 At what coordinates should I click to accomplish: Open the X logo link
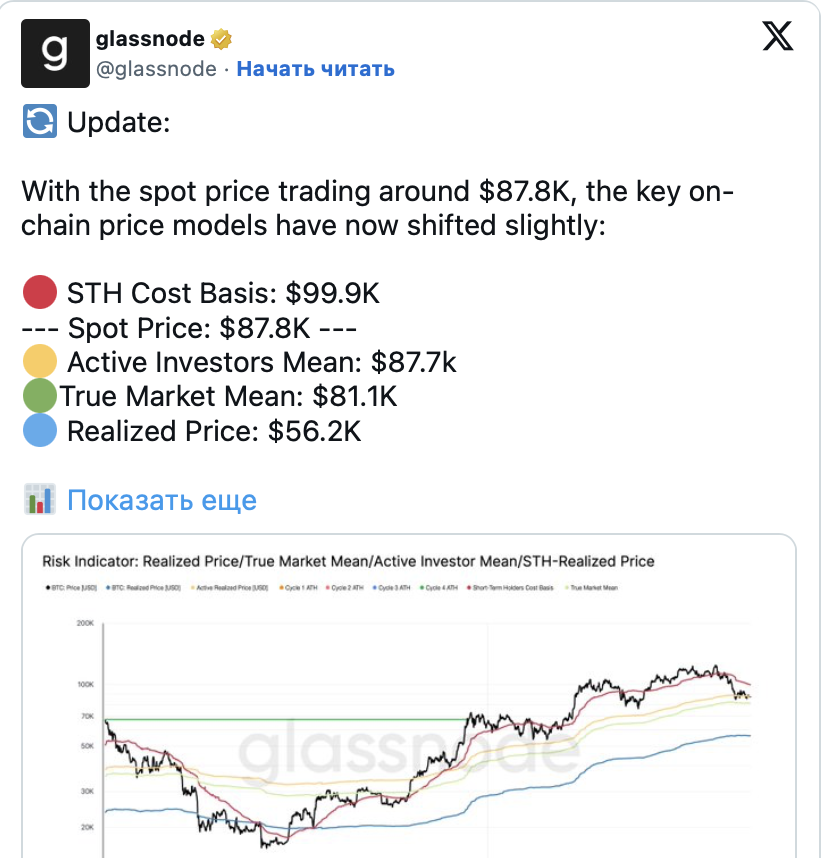[x=777, y=38]
